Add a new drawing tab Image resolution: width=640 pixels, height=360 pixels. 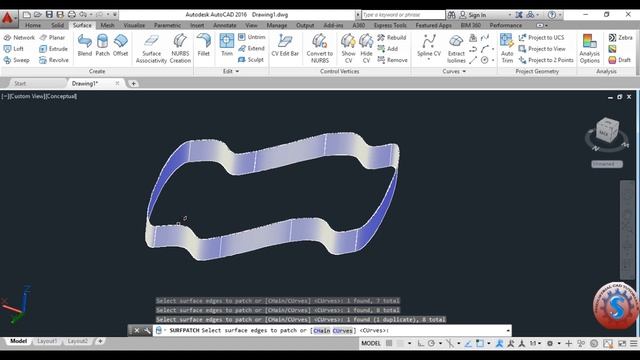pos(133,83)
